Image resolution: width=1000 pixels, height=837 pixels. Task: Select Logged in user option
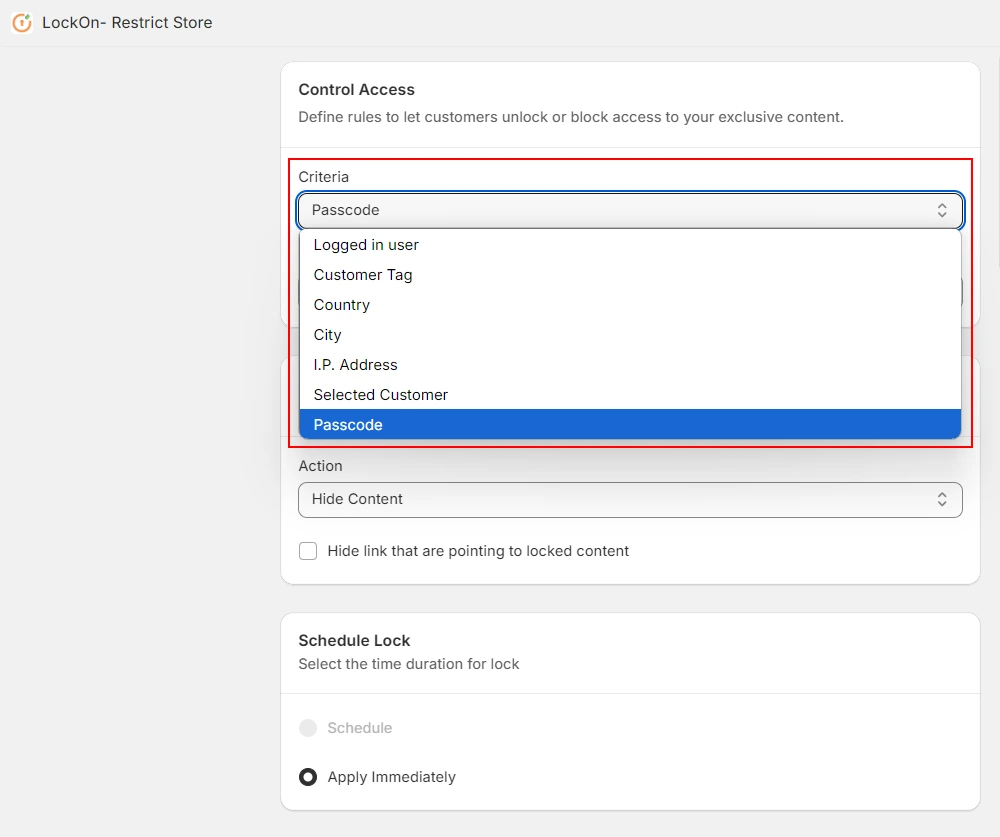pos(630,245)
